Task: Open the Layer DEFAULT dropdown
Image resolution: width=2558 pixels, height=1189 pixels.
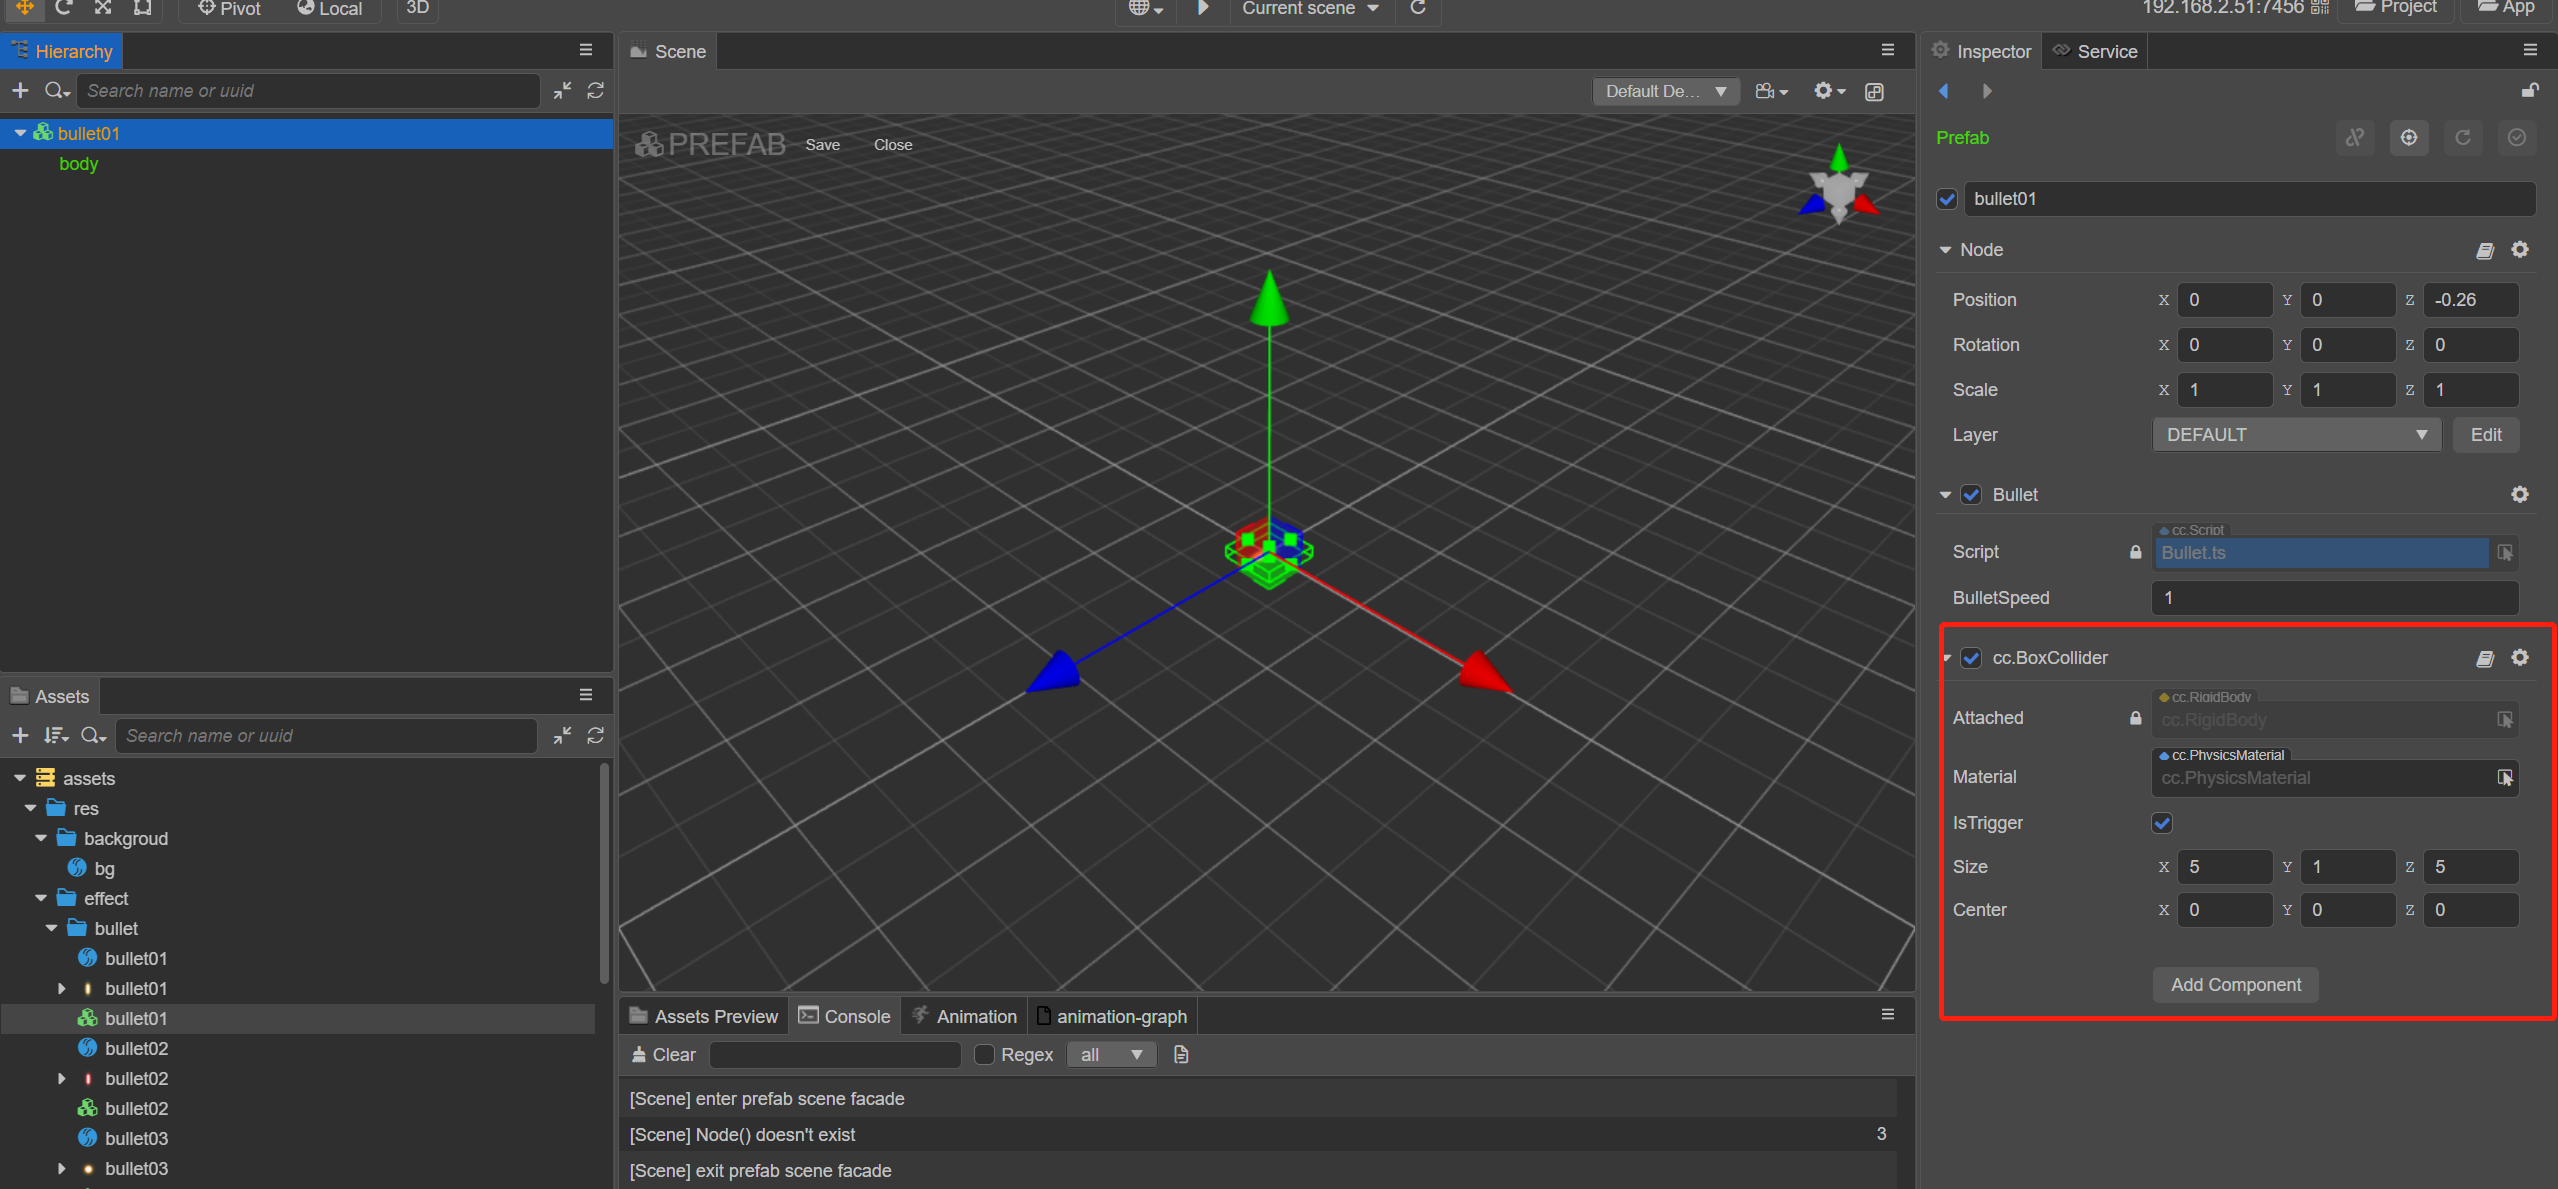Action: 2295,435
